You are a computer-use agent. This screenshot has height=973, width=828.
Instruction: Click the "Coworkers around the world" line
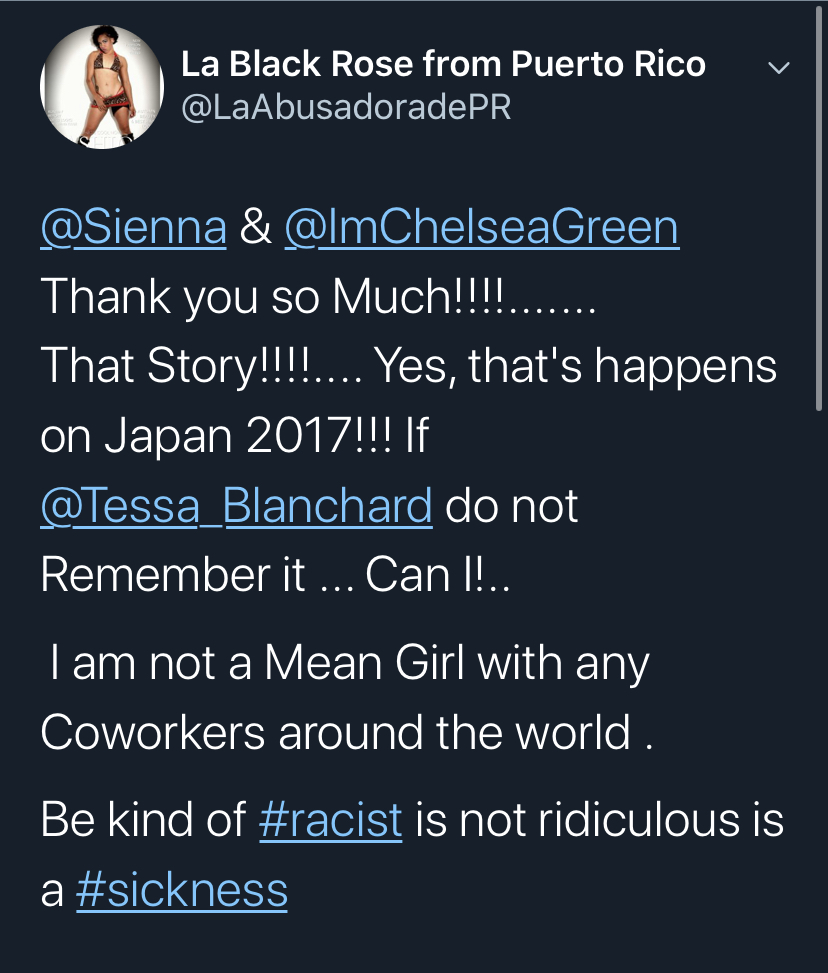click(346, 733)
